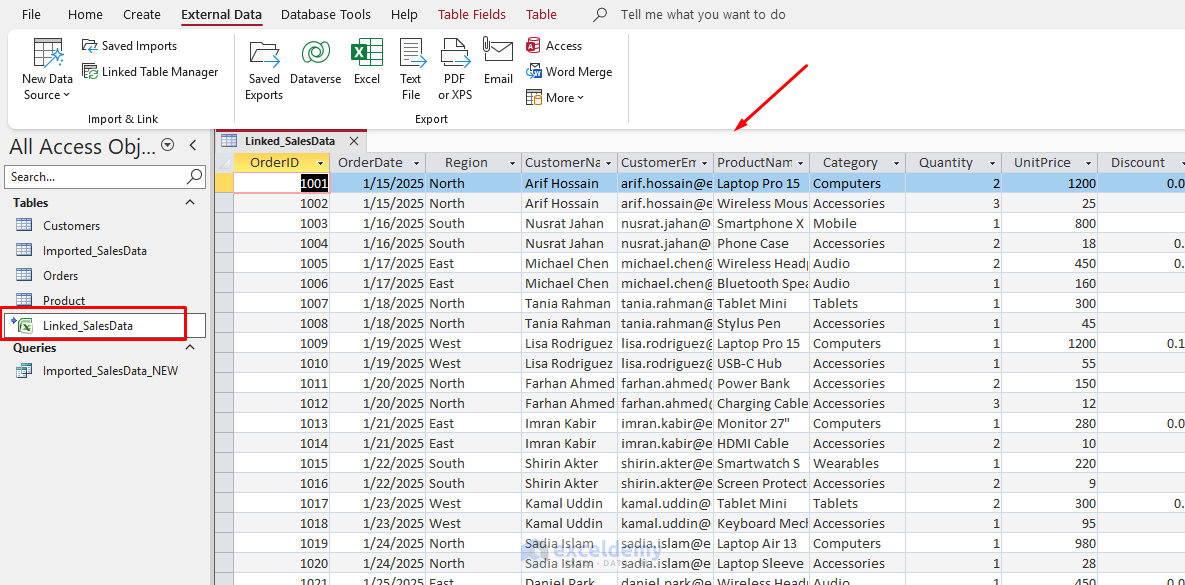Viewport: 1185px width, 585px height.
Task: Click the 'Monitor 27"' product cell
Action: (762, 423)
